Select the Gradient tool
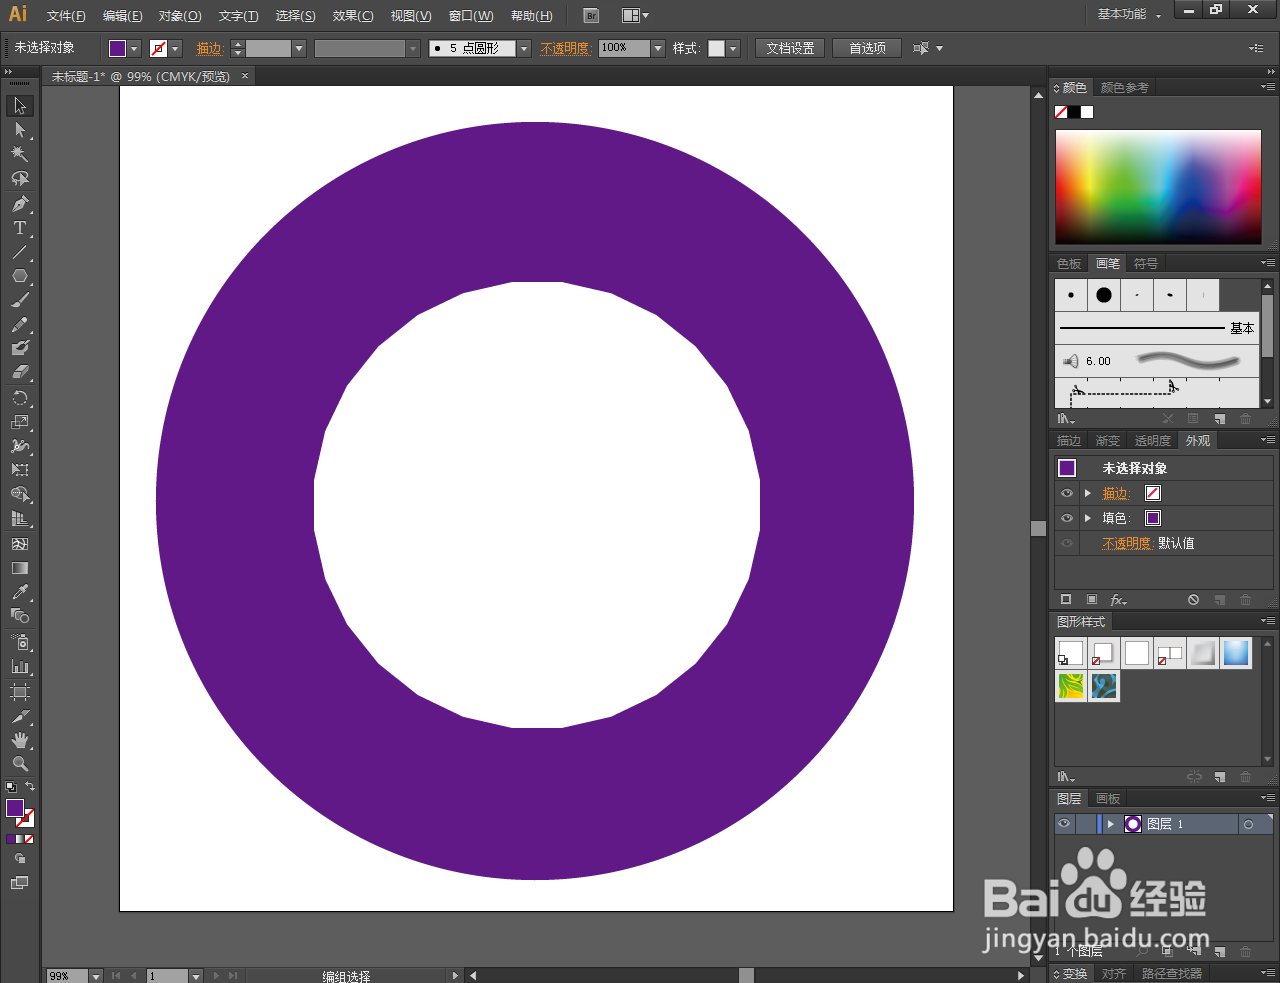The width and height of the screenshot is (1280, 983). coord(20,568)
